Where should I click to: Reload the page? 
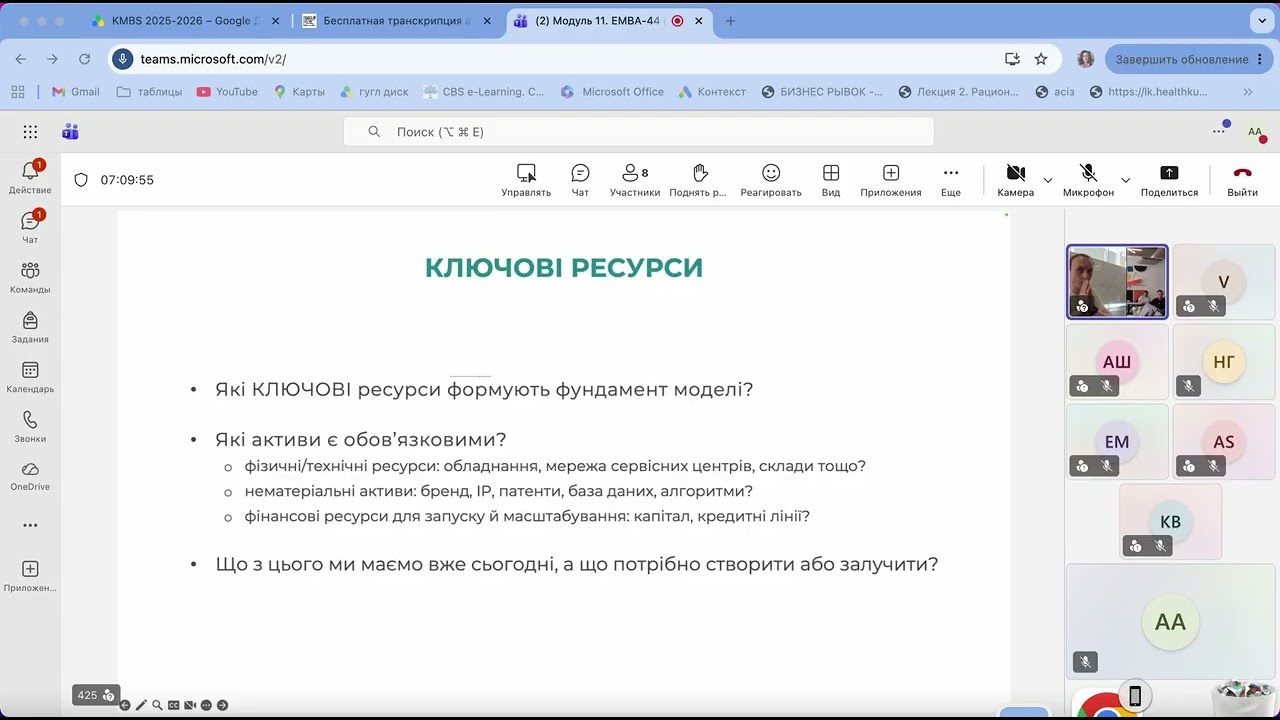click(x=84, y=59)
